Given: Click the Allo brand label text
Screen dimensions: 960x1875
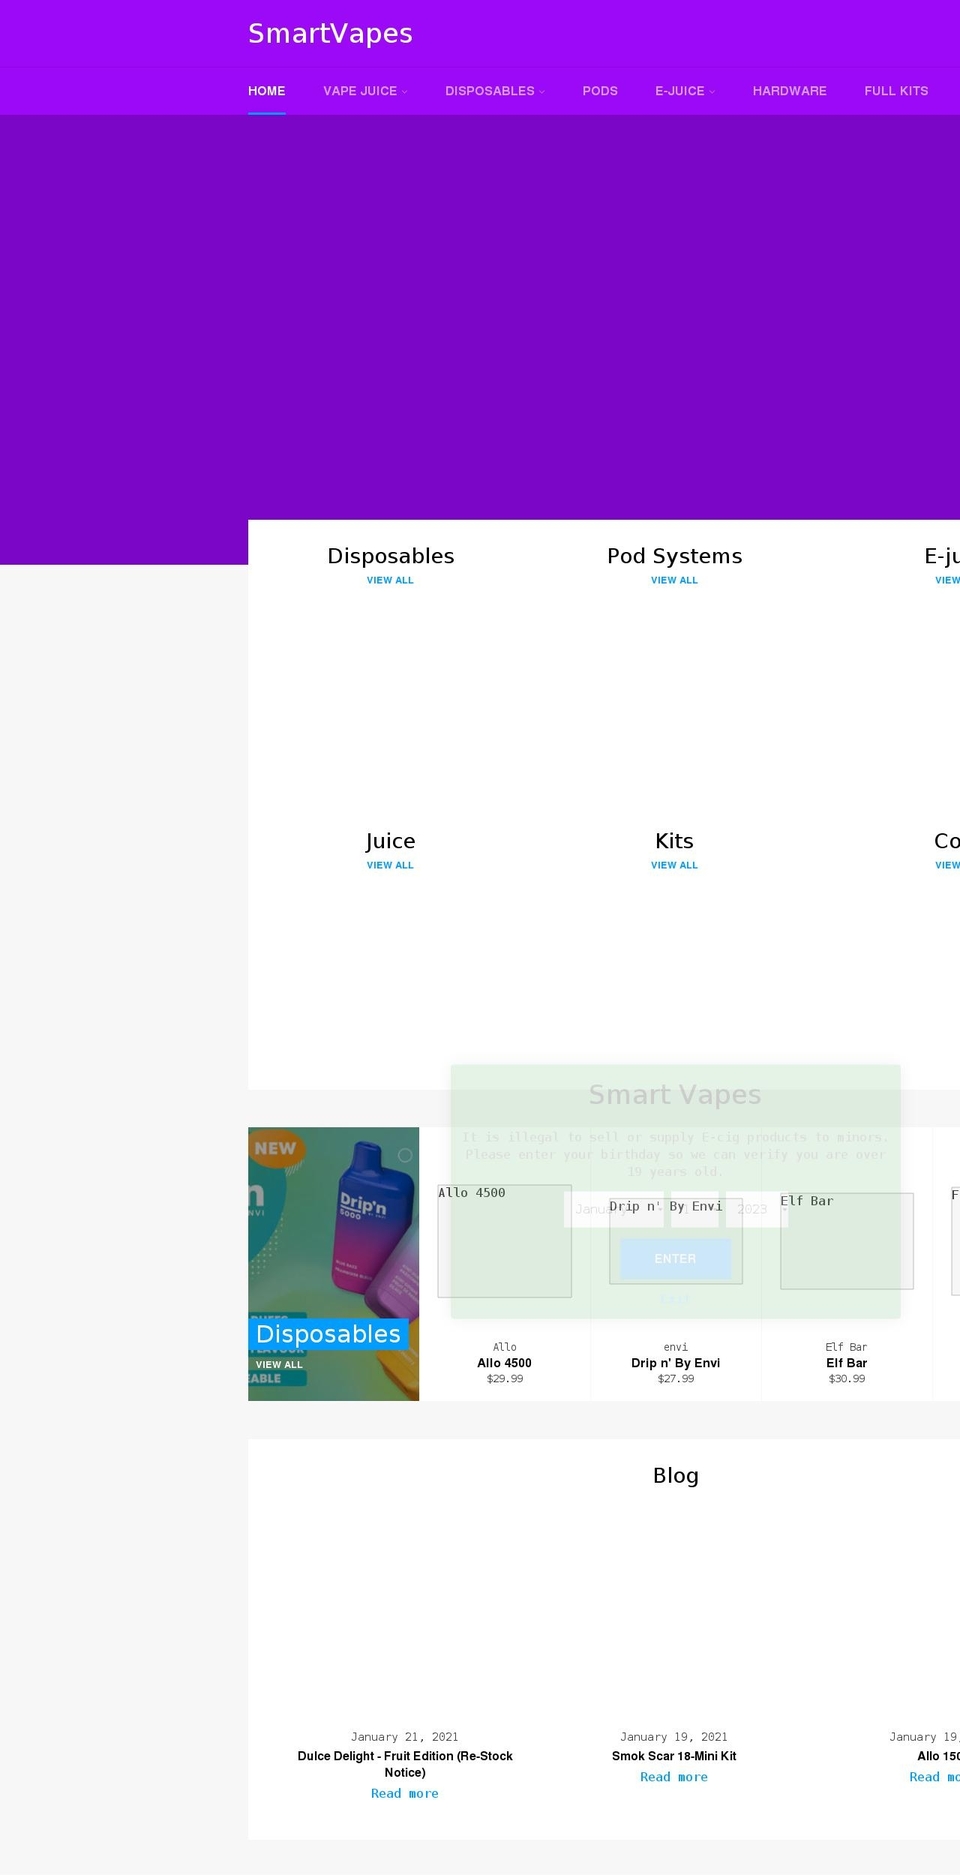Looking at the screenshot, I should (505, 1347).
